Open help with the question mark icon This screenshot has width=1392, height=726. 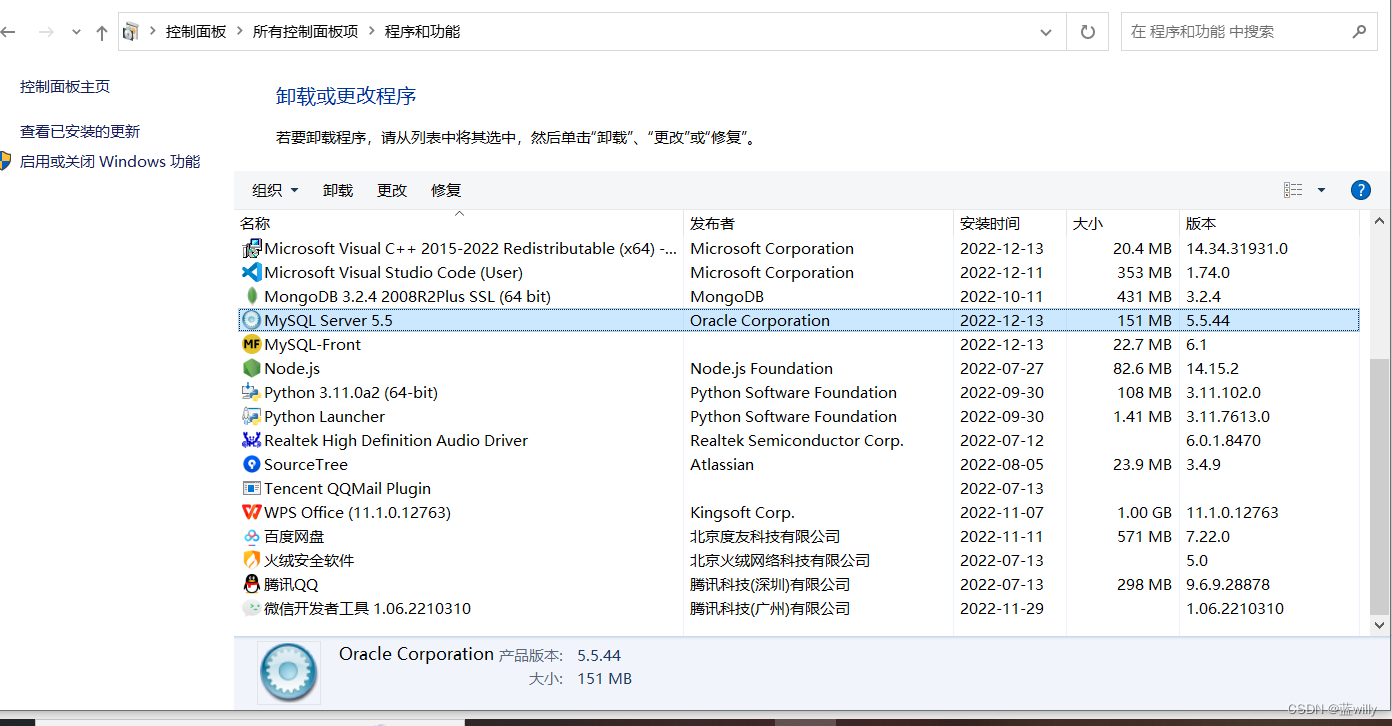(1360, 190)
